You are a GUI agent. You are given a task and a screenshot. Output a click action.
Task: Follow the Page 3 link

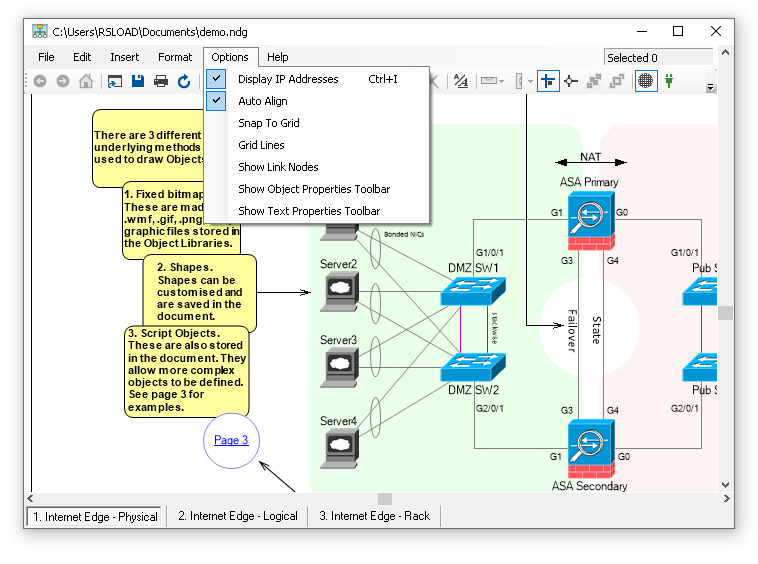(x=231, y=440)
